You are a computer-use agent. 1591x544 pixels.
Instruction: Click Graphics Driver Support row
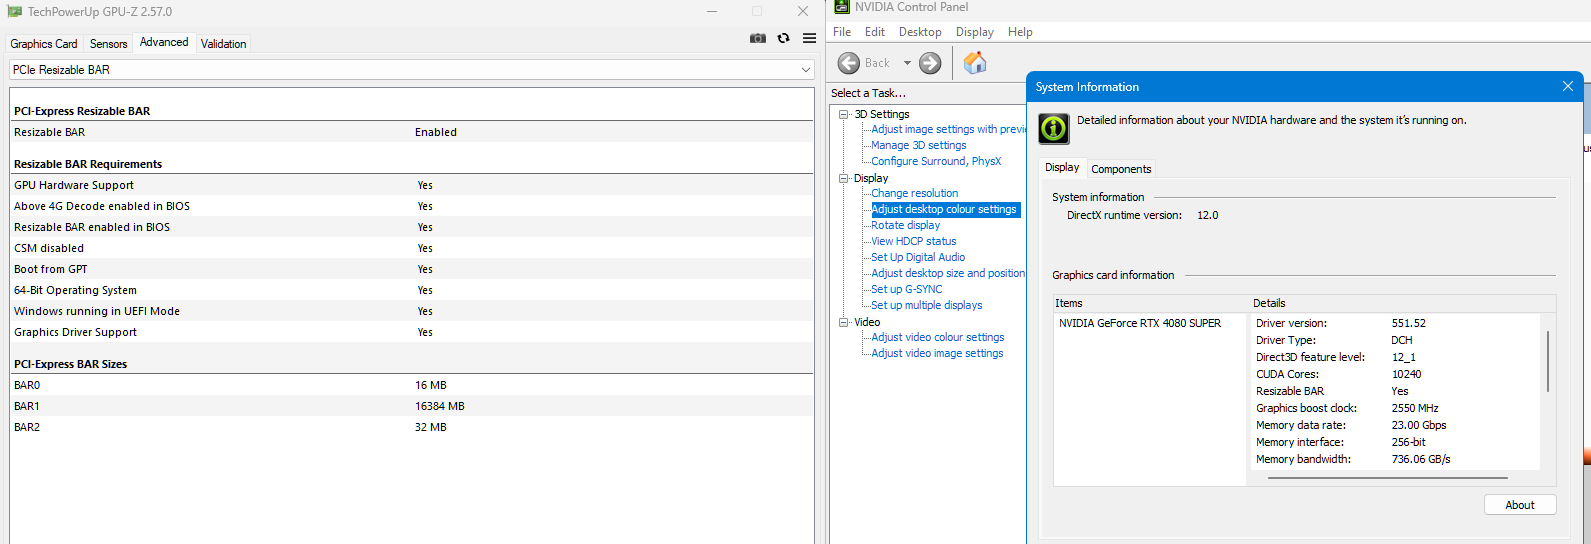pyautogui.click(x=411, y=332)
